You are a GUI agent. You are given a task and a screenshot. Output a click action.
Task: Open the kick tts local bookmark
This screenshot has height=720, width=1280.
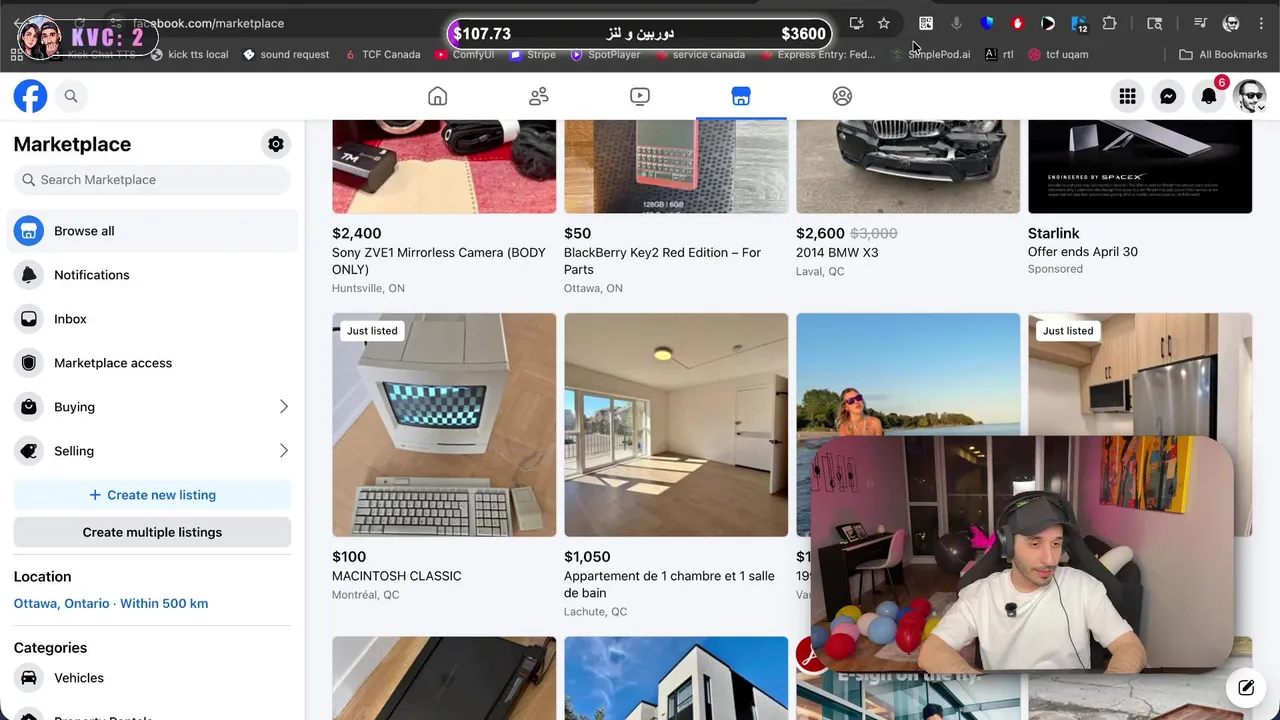click(189, 55)
